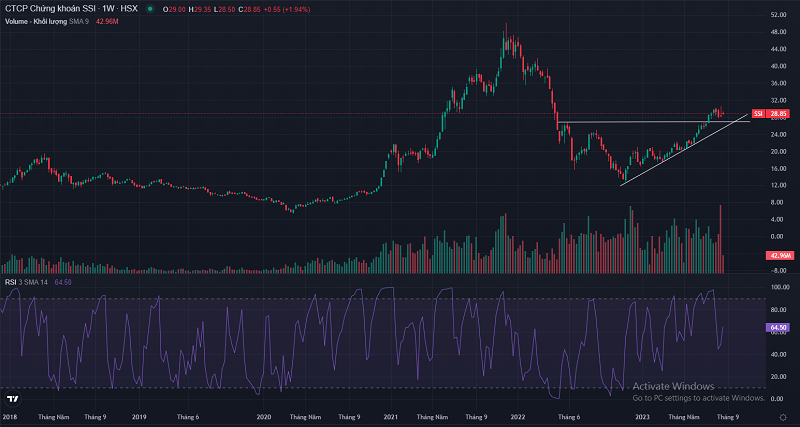The height and width of the screenshot is (427, 800).
Task: Click the 52.00 level on price scale
Action: (x=776, y=16)
